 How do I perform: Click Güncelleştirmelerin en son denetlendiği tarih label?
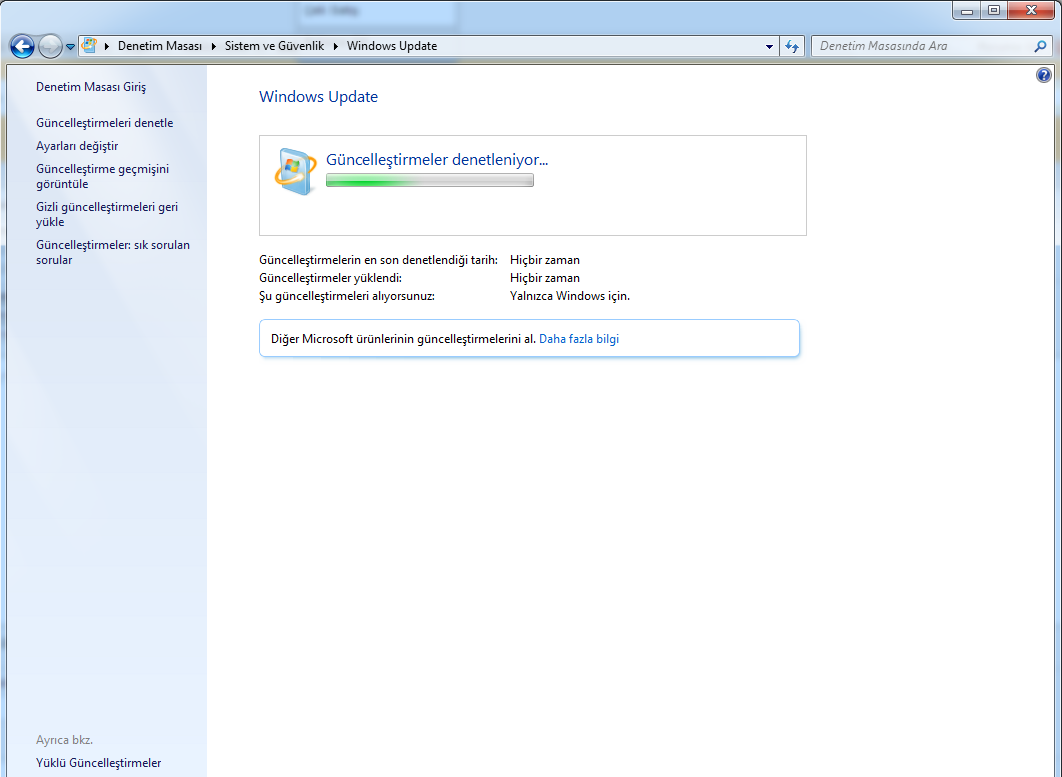(378, 260)
